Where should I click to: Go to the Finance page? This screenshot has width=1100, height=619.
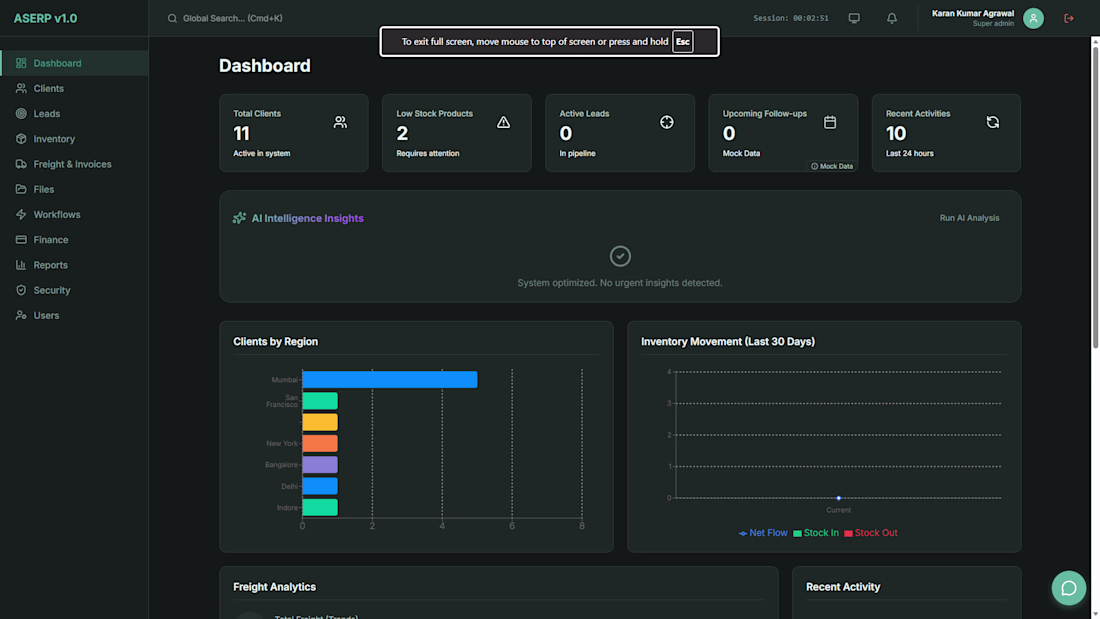coord(74,240)
